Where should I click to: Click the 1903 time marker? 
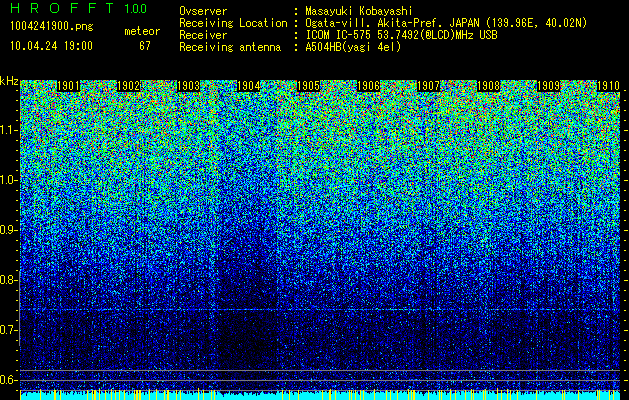(188, 86)
